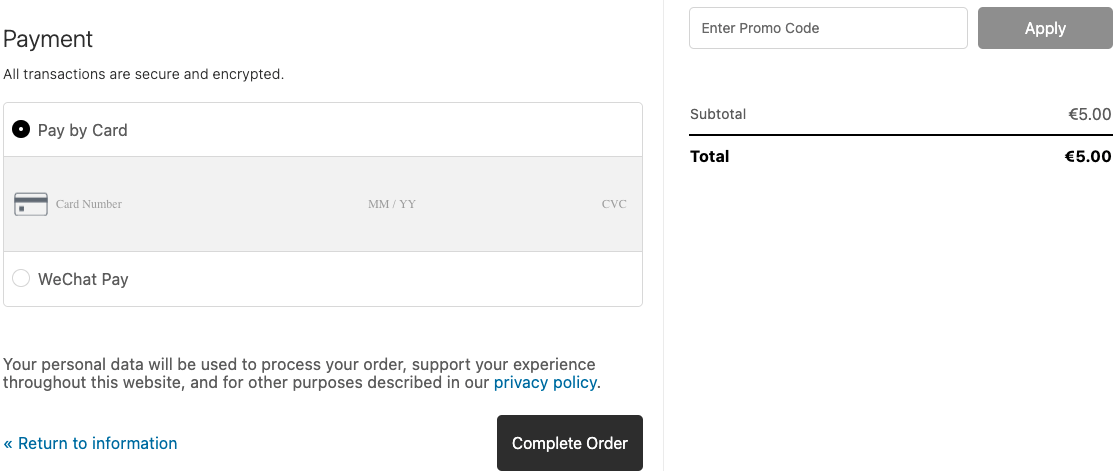Submit with the Complete Order button
The width and height of the screenshot is (1116, 474).
(x=570, y=443)
